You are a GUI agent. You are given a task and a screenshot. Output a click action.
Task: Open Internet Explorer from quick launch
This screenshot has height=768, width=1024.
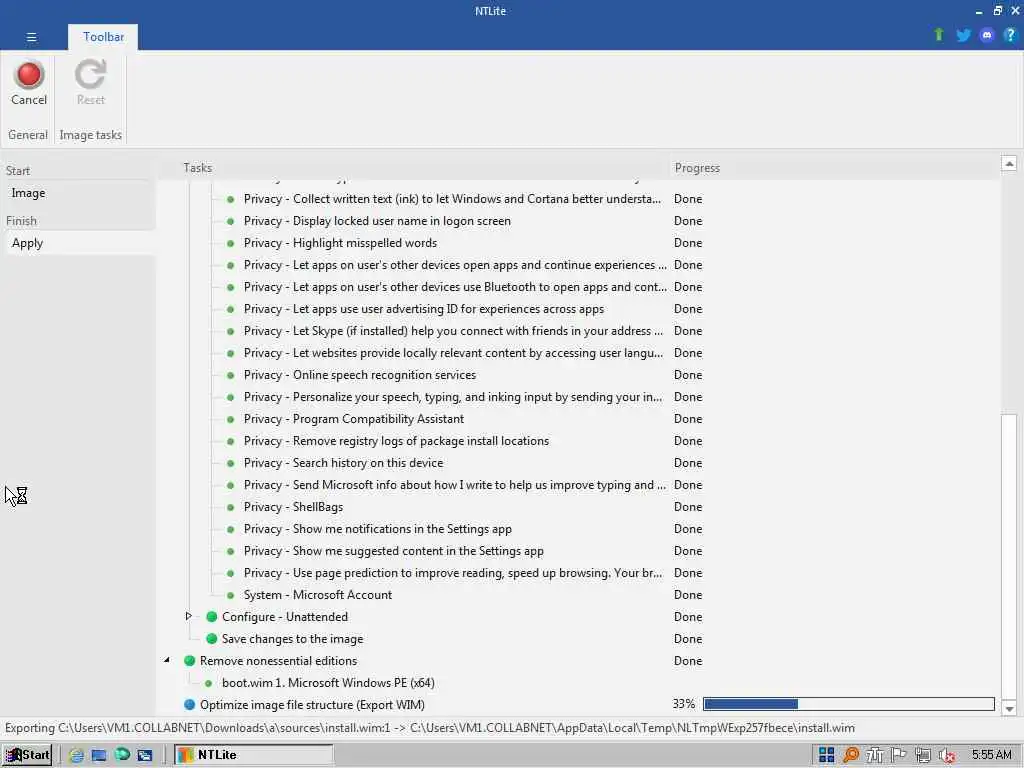click(76, 755)
